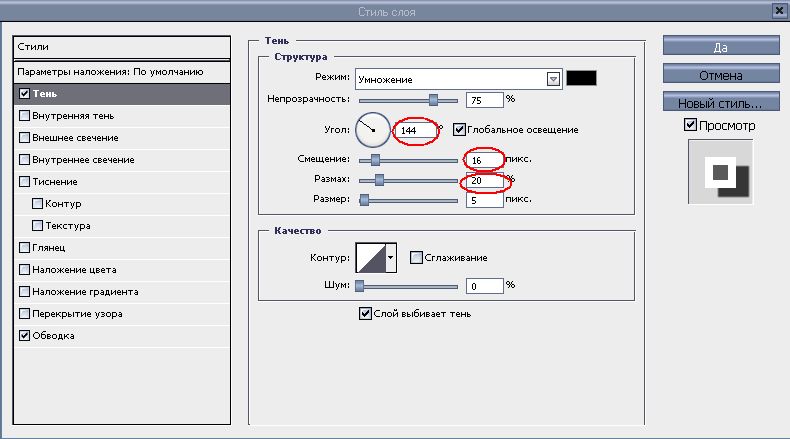Select the Наложение градиента style entry
The height and width of the screenshot is (439, 790).
[85, 292]
